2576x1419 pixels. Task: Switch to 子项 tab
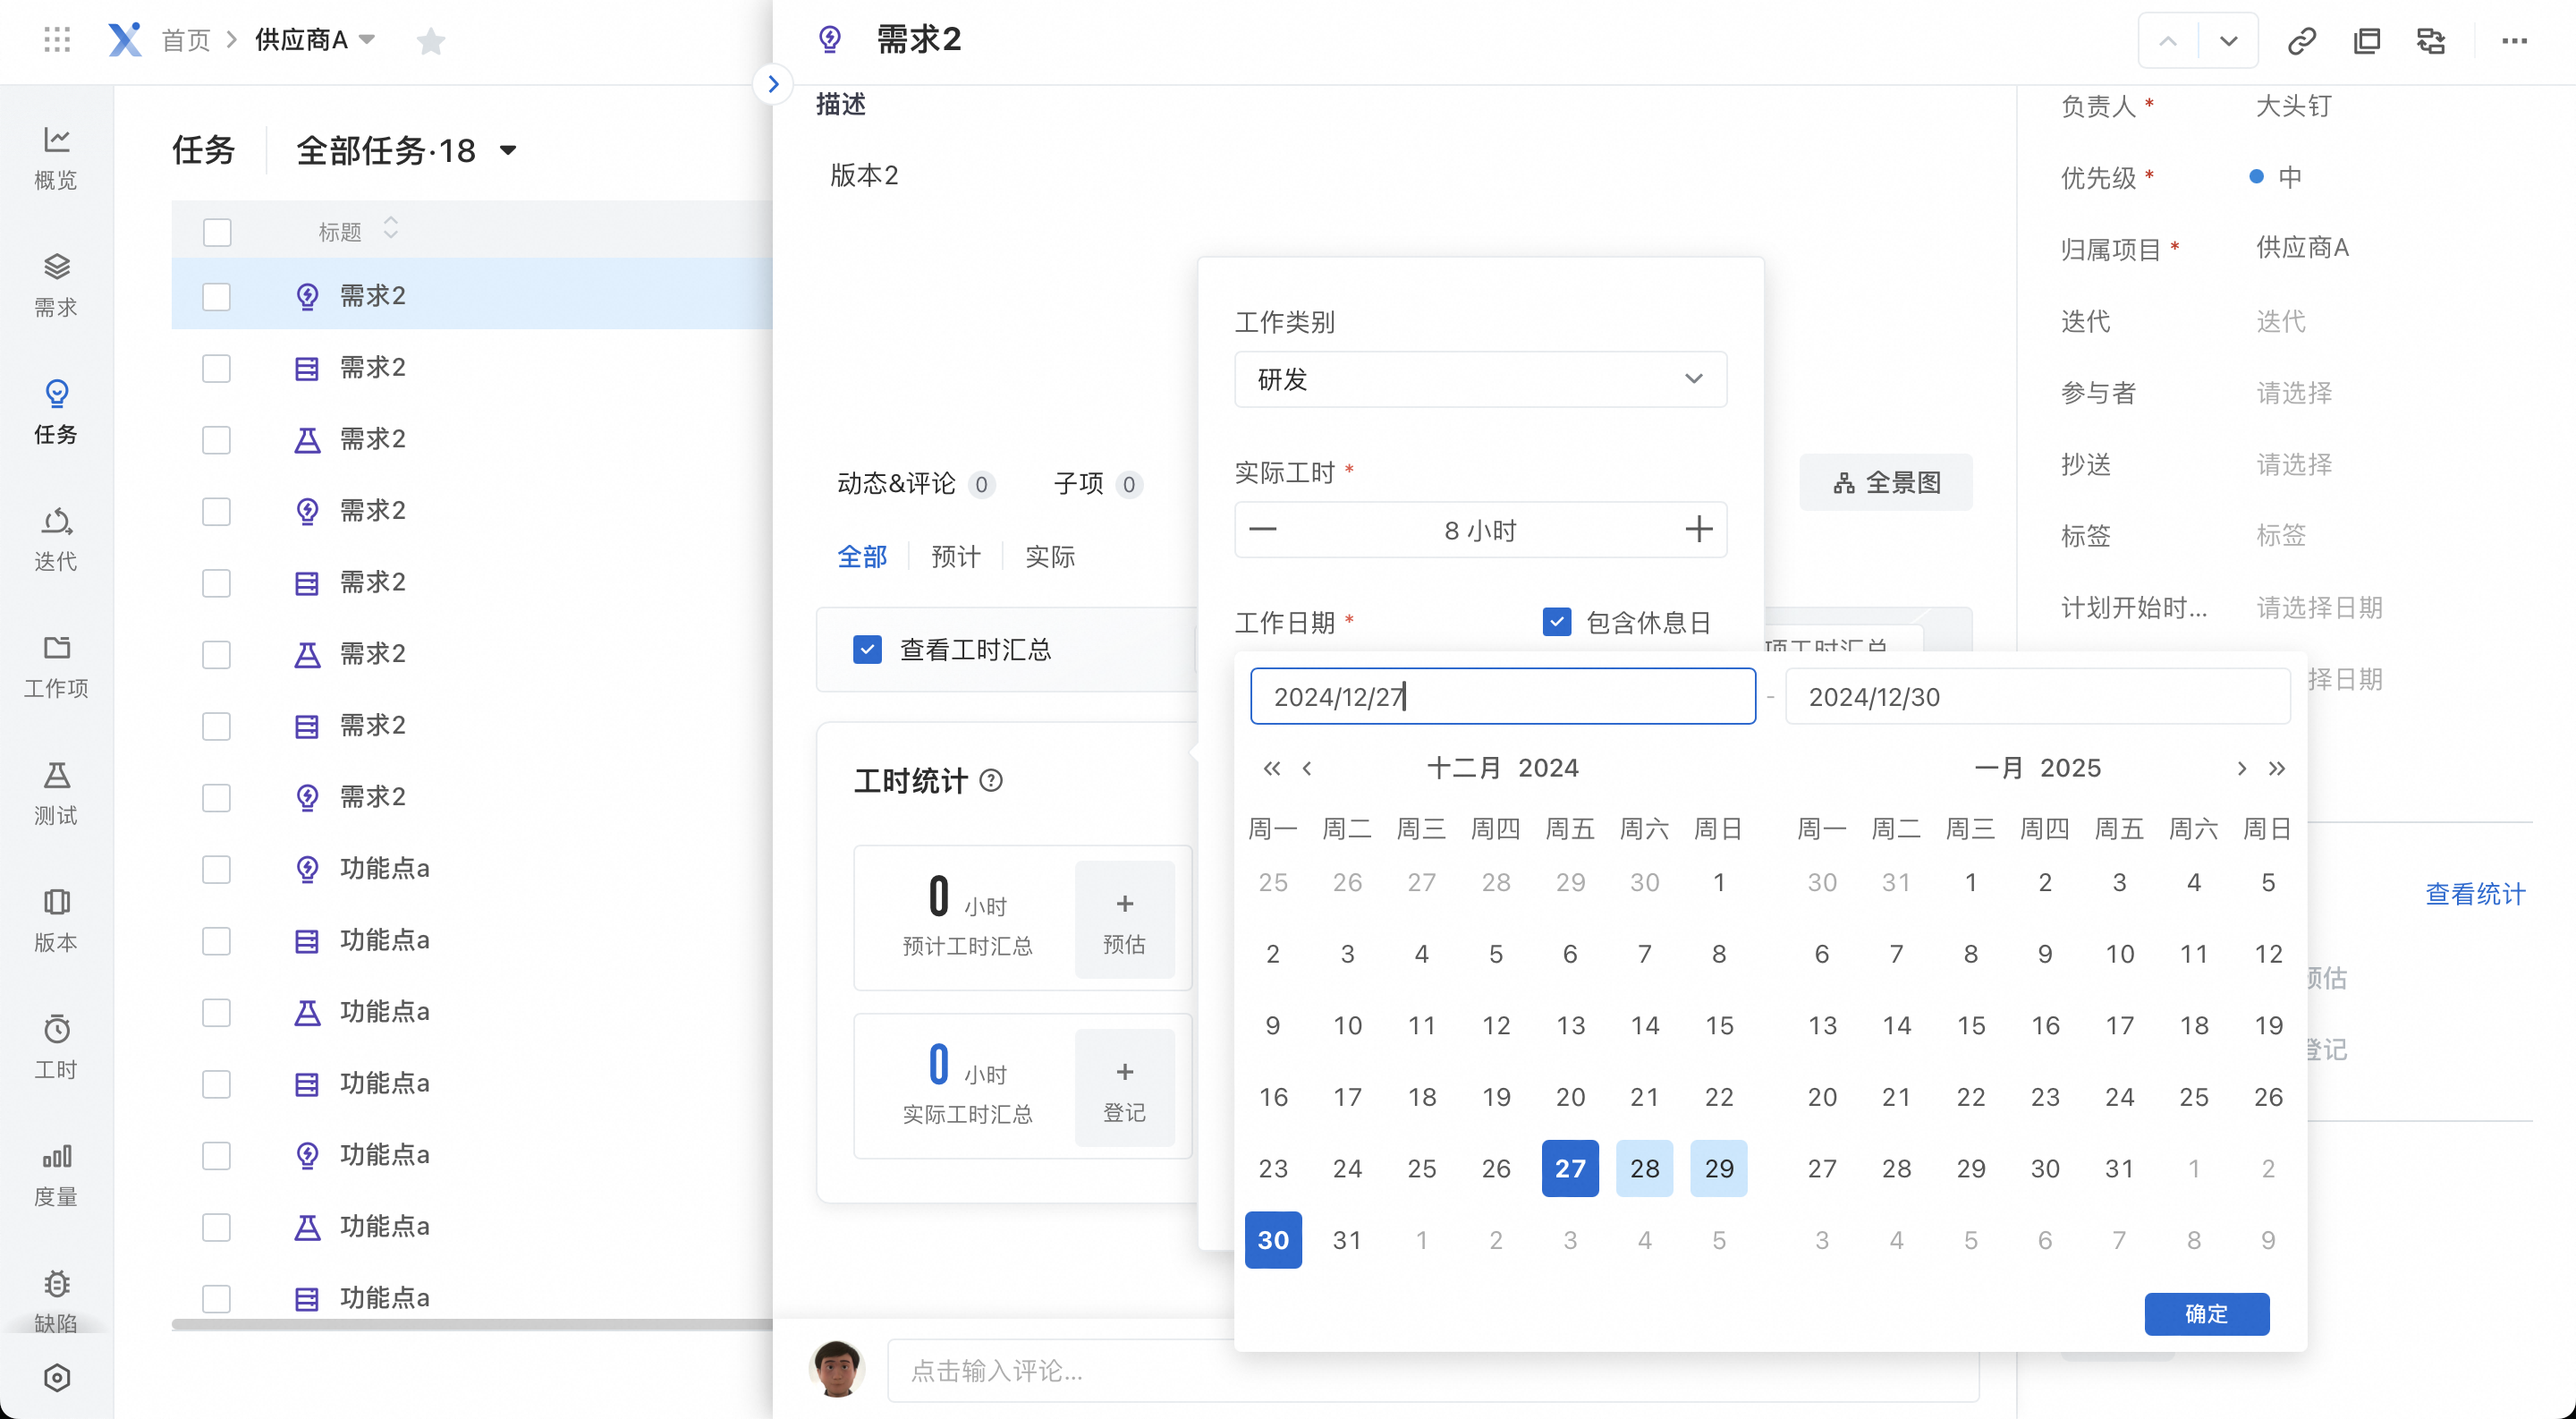click(1098, 484)
